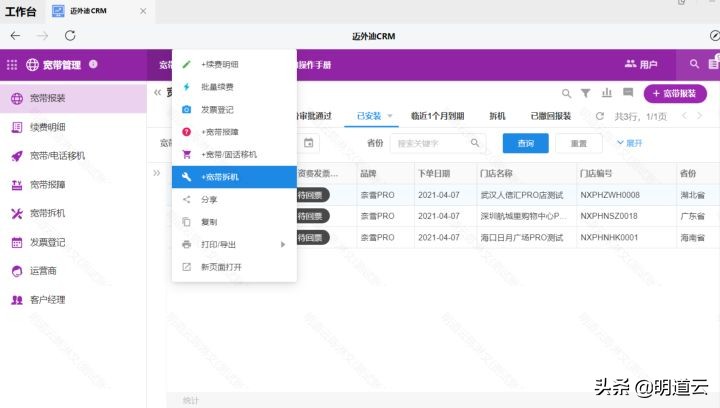The width and height of the screenshot is (720, 408).
Task: Choose +续费明细 from the context menu
Action: [234, 65]
